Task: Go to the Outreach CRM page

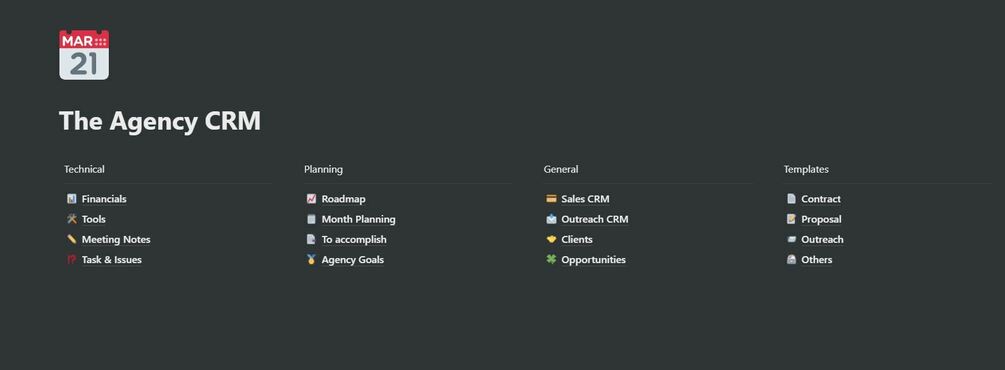Action: point(595,219)
